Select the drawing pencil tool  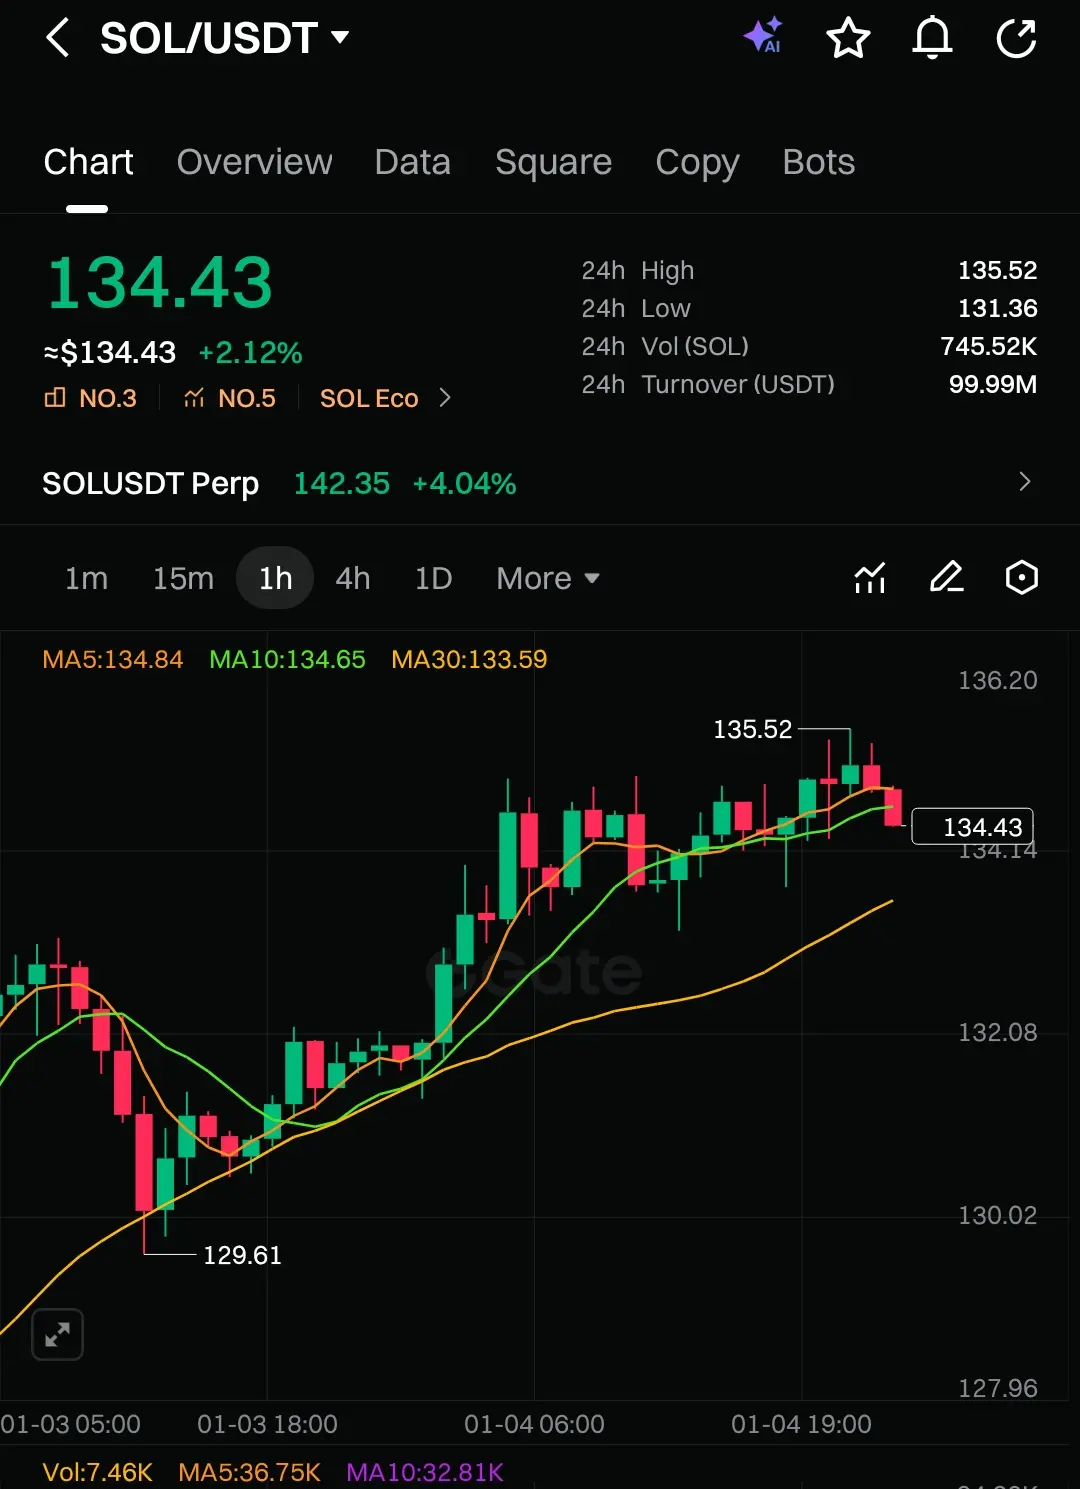[x=946, y=577]
